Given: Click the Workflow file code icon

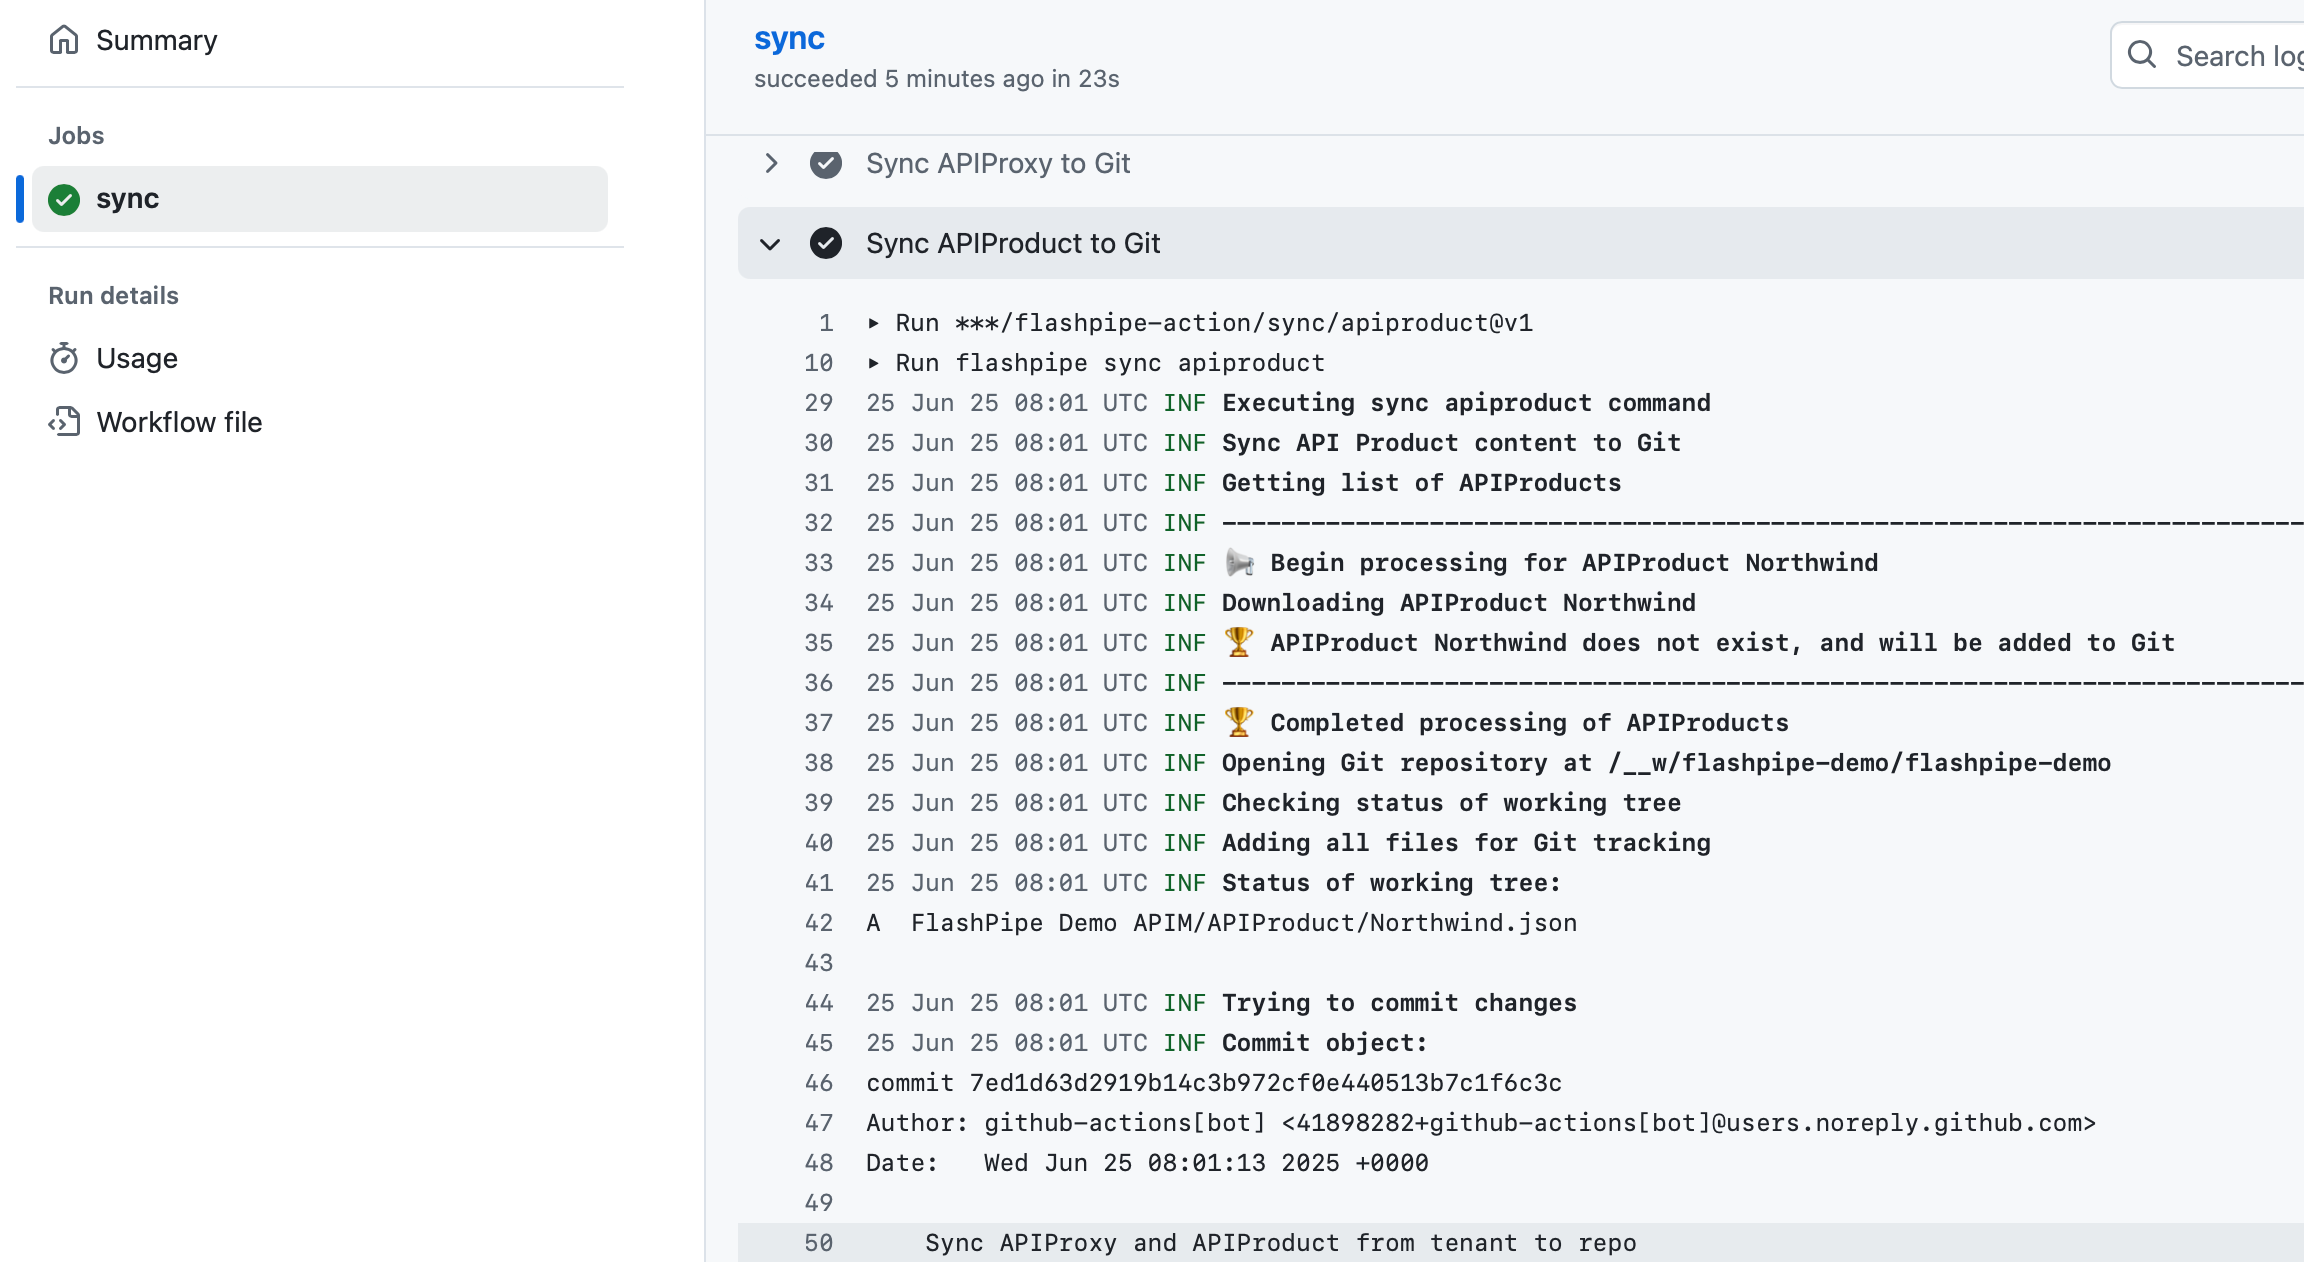Looking at the screenshot, I should coord(64,422).
